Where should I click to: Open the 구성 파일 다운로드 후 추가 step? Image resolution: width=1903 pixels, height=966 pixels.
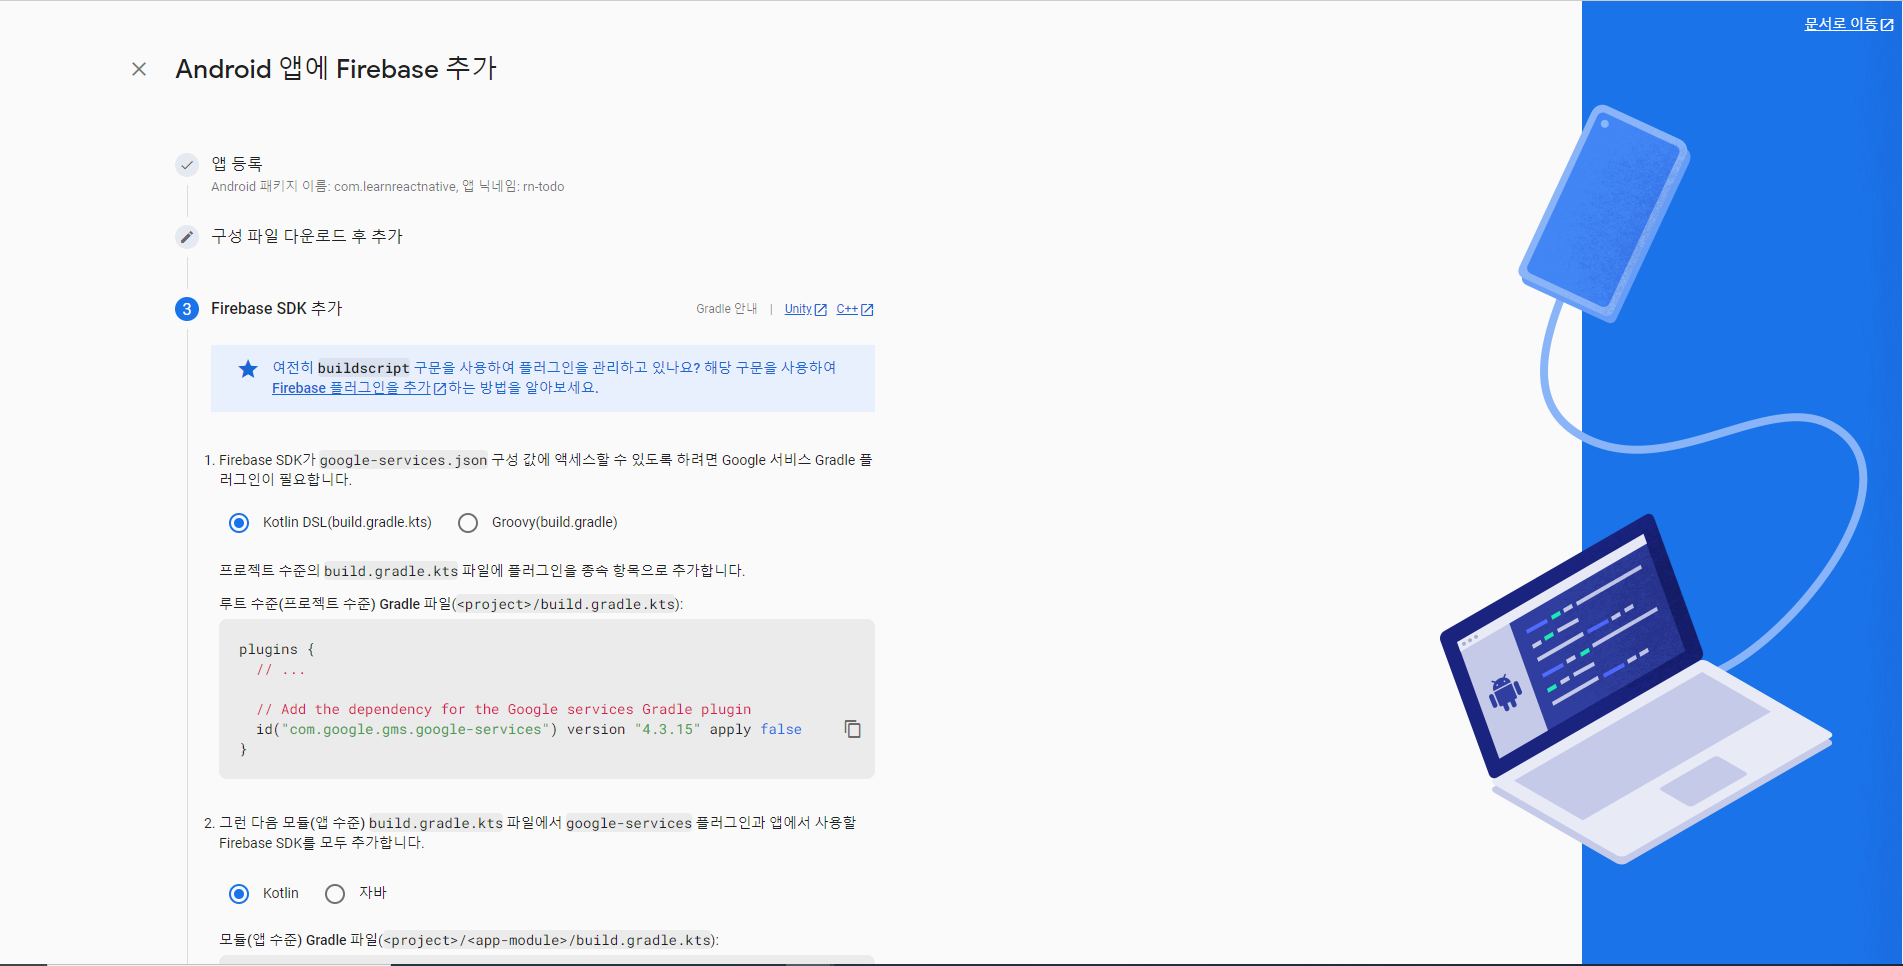click(x=307, y=236)
